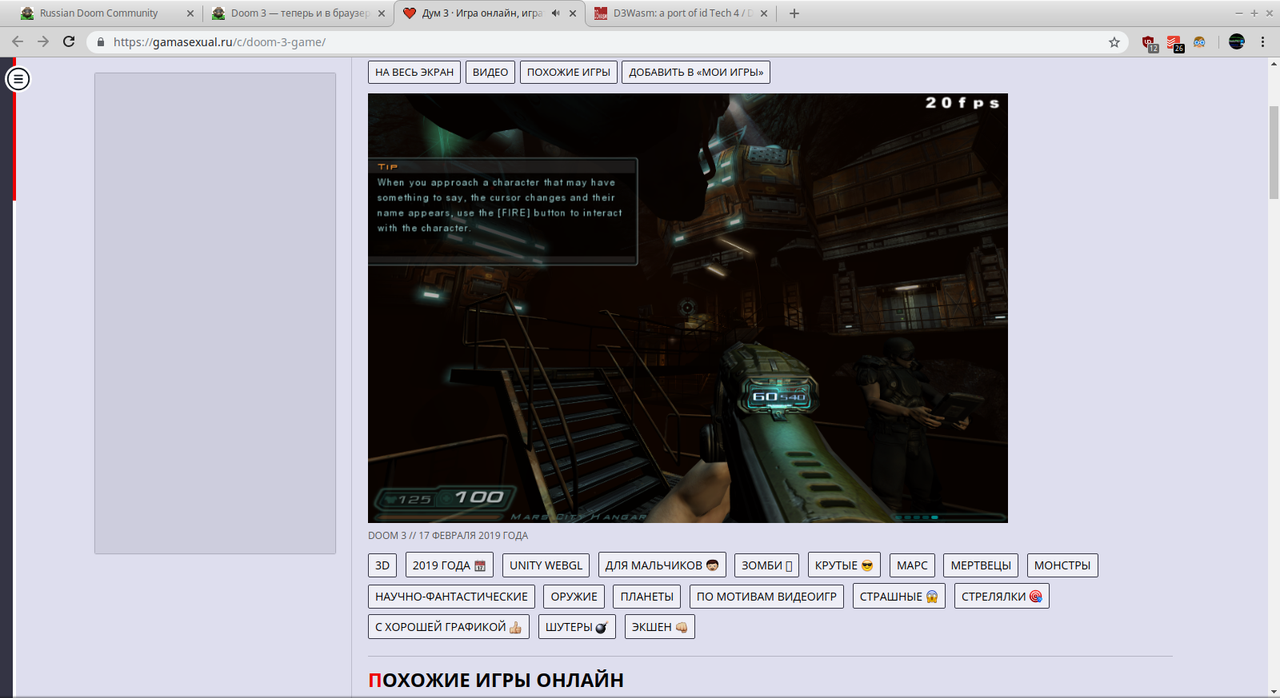Viewport: 1280px width, 698px height.
Task: Open the Chrome three-dot menu
Action: (1263, 42)
